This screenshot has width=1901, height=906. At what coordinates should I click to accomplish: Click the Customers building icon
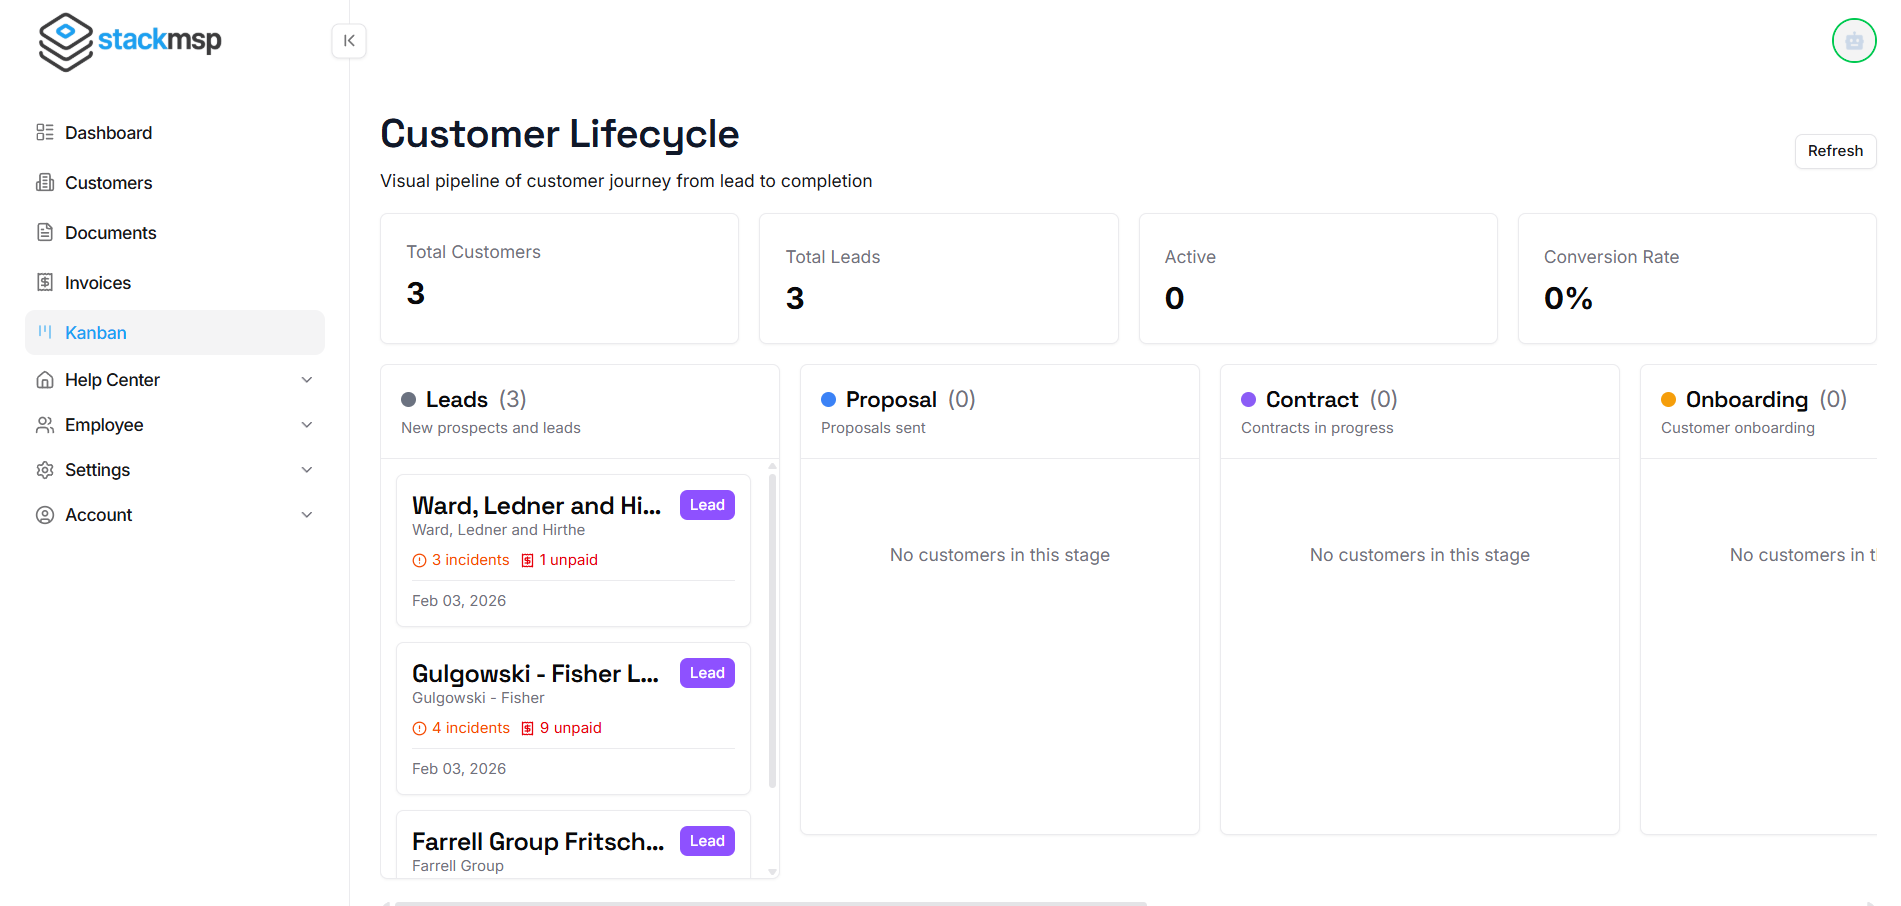tap(45, 183)
